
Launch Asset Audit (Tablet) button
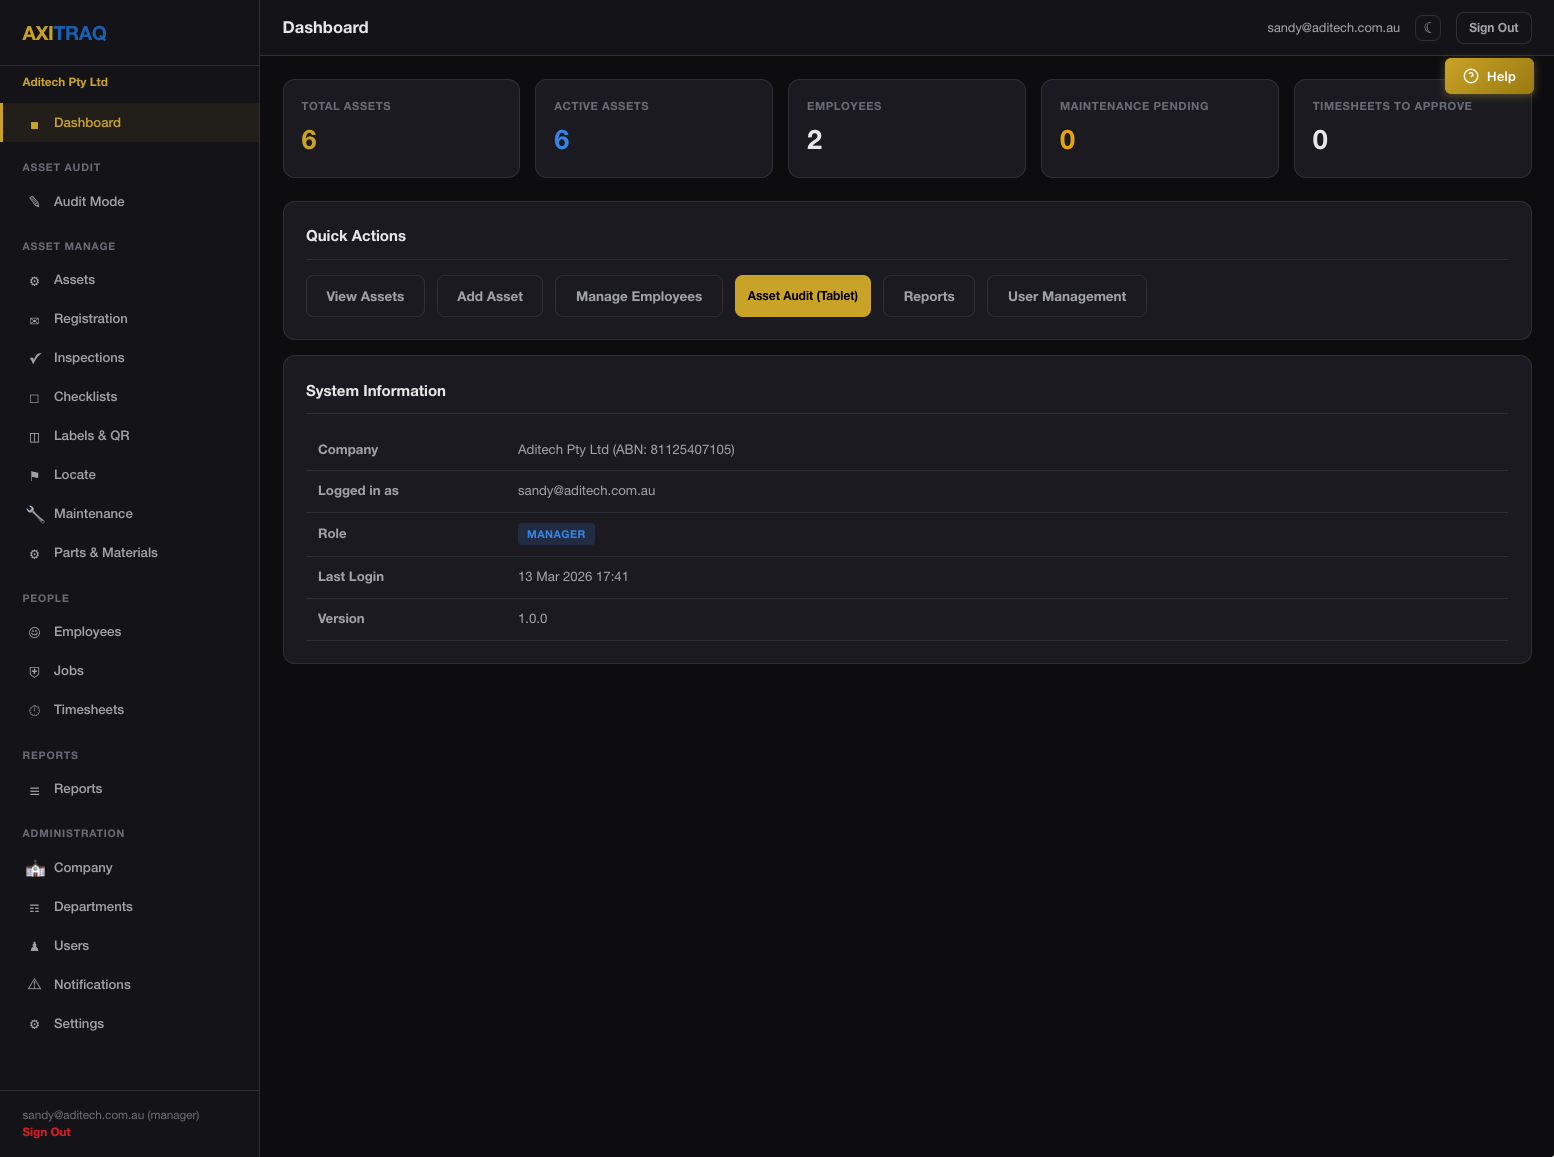(803, 296)
